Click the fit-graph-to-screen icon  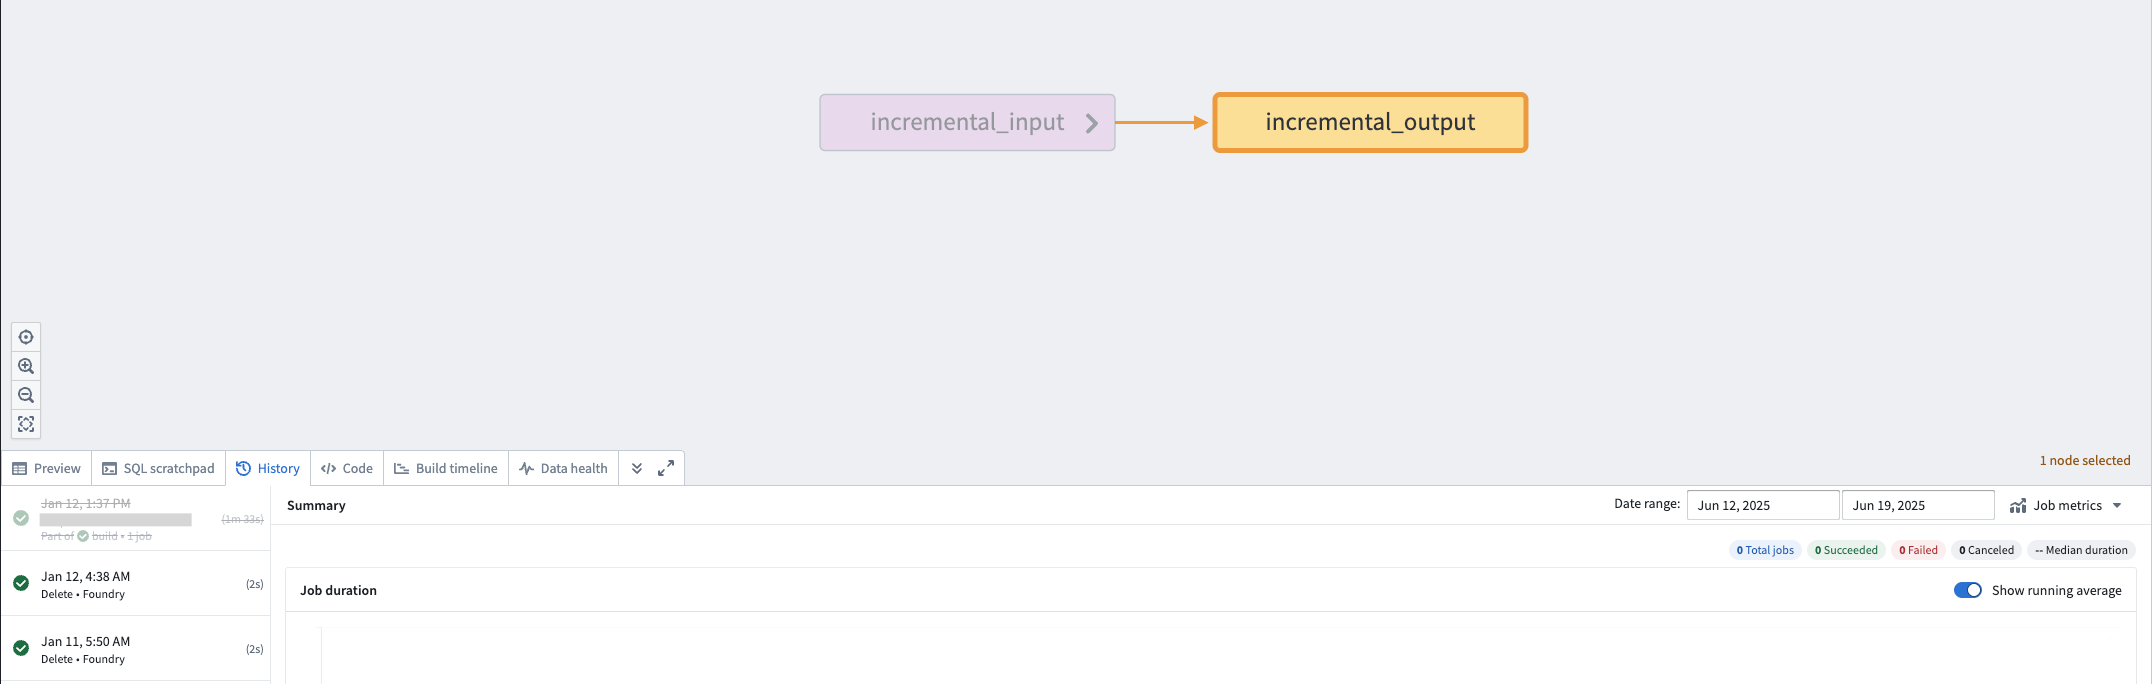coord(26,424)
